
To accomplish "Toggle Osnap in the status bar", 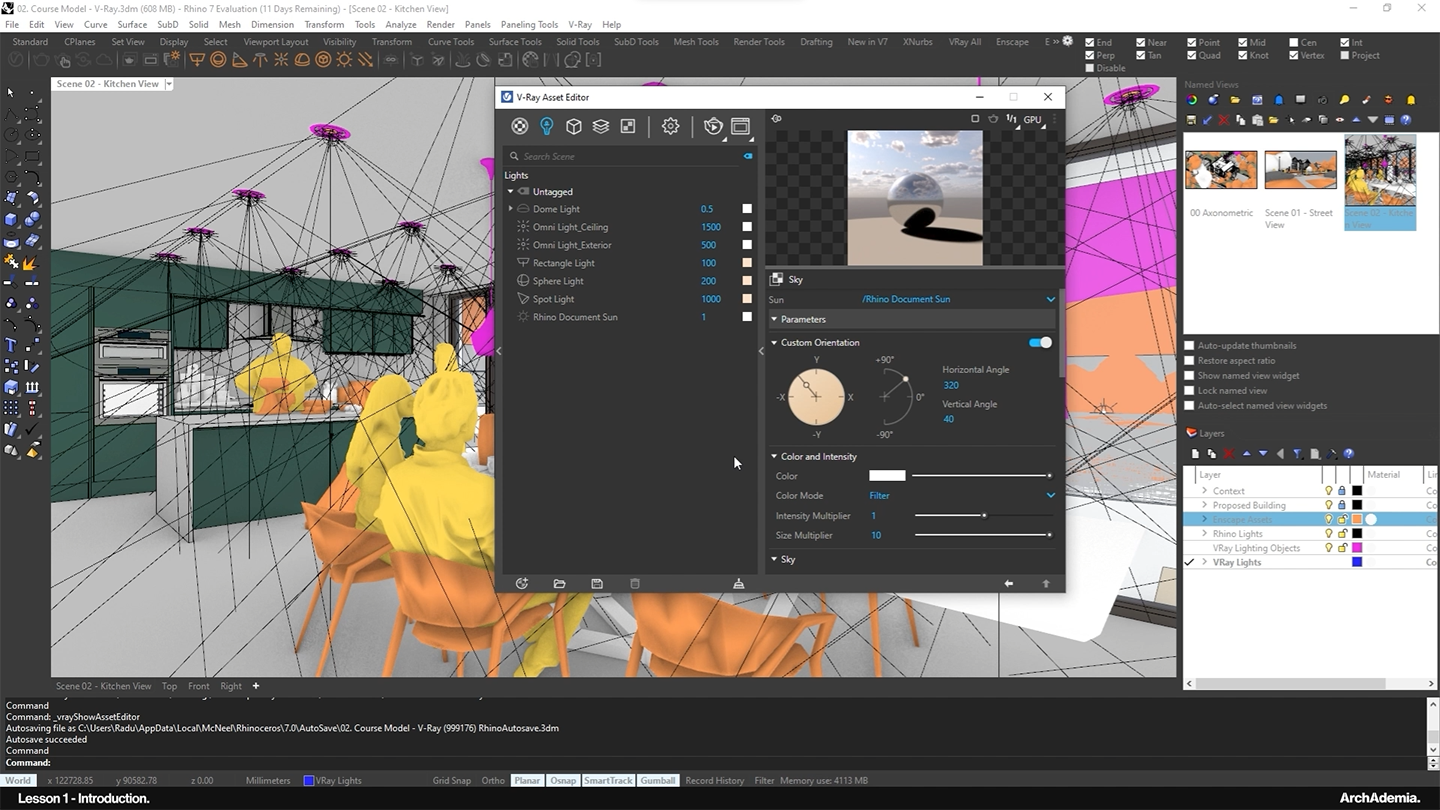I will (562, 781).
